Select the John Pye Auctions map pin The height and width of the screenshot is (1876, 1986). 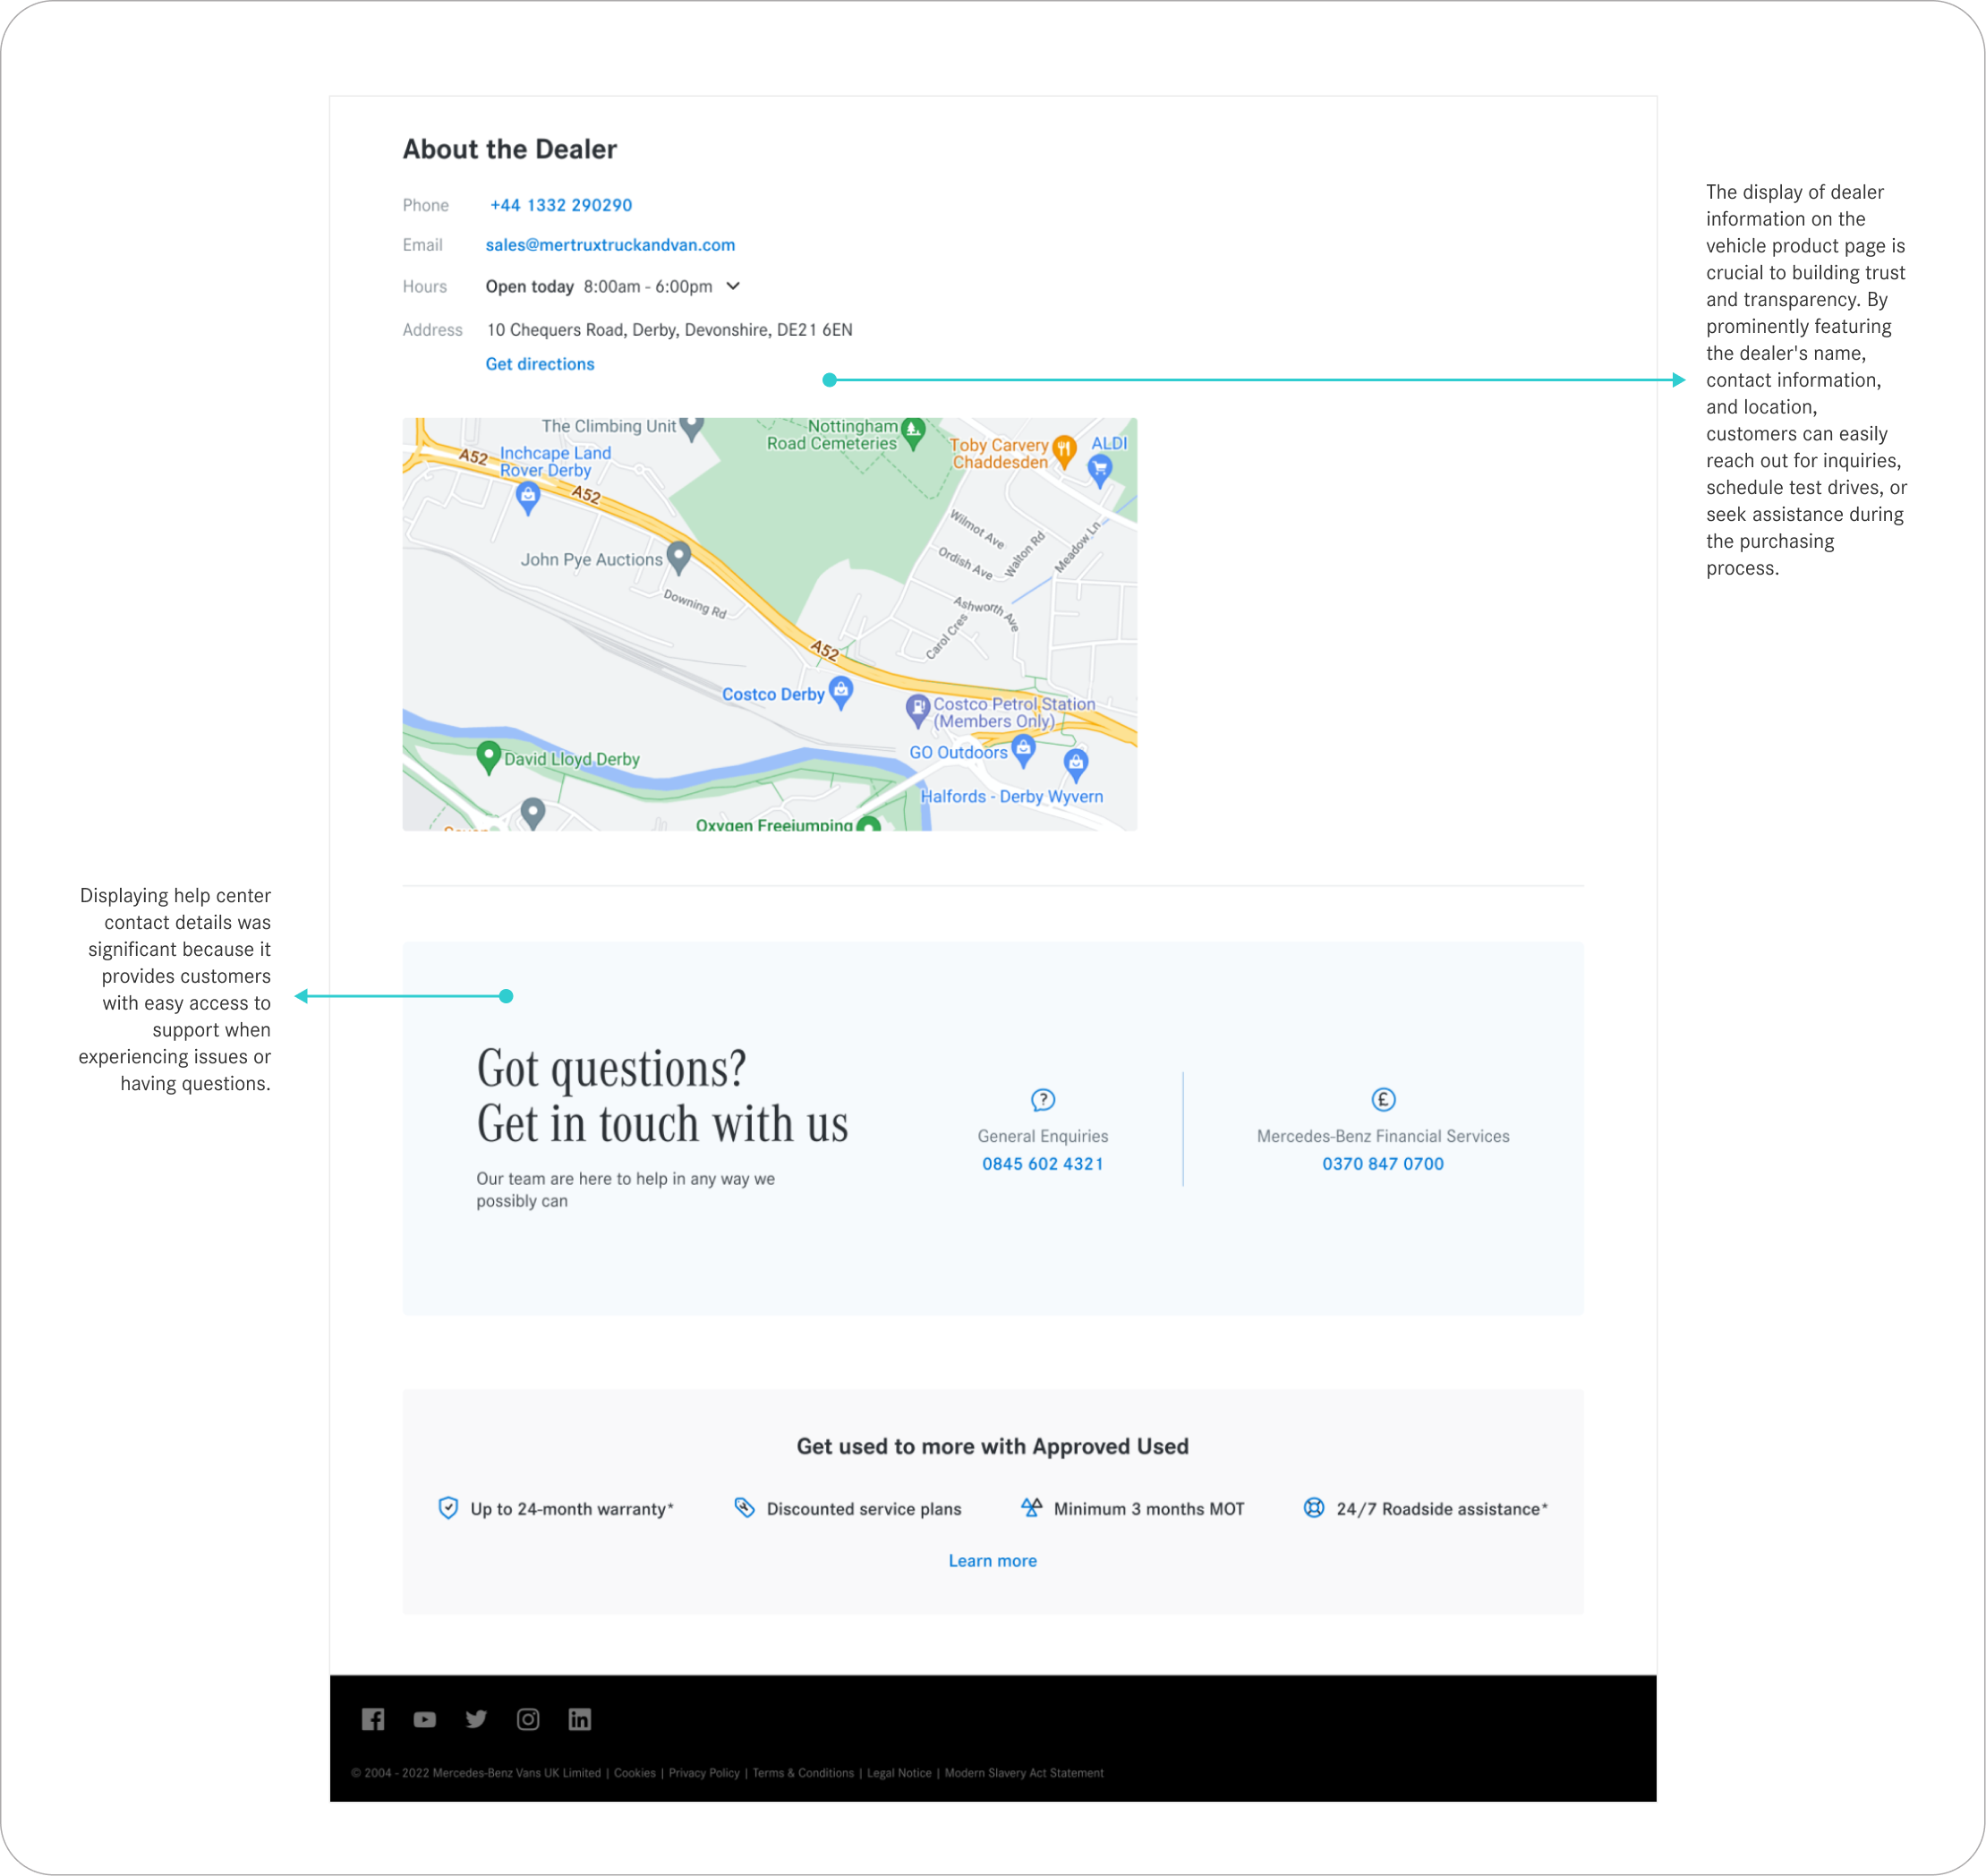coord(679,557)
